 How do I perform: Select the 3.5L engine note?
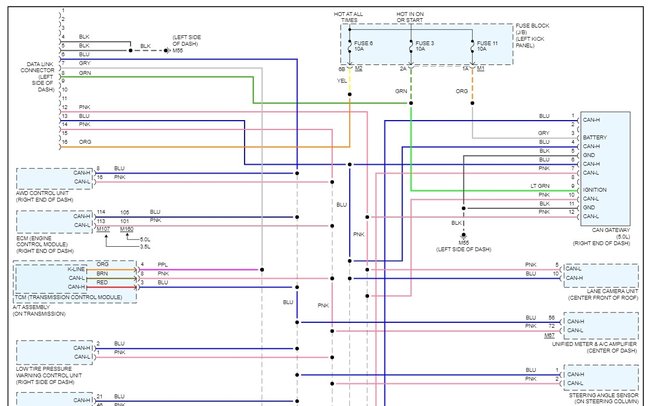tap(146, 247)
